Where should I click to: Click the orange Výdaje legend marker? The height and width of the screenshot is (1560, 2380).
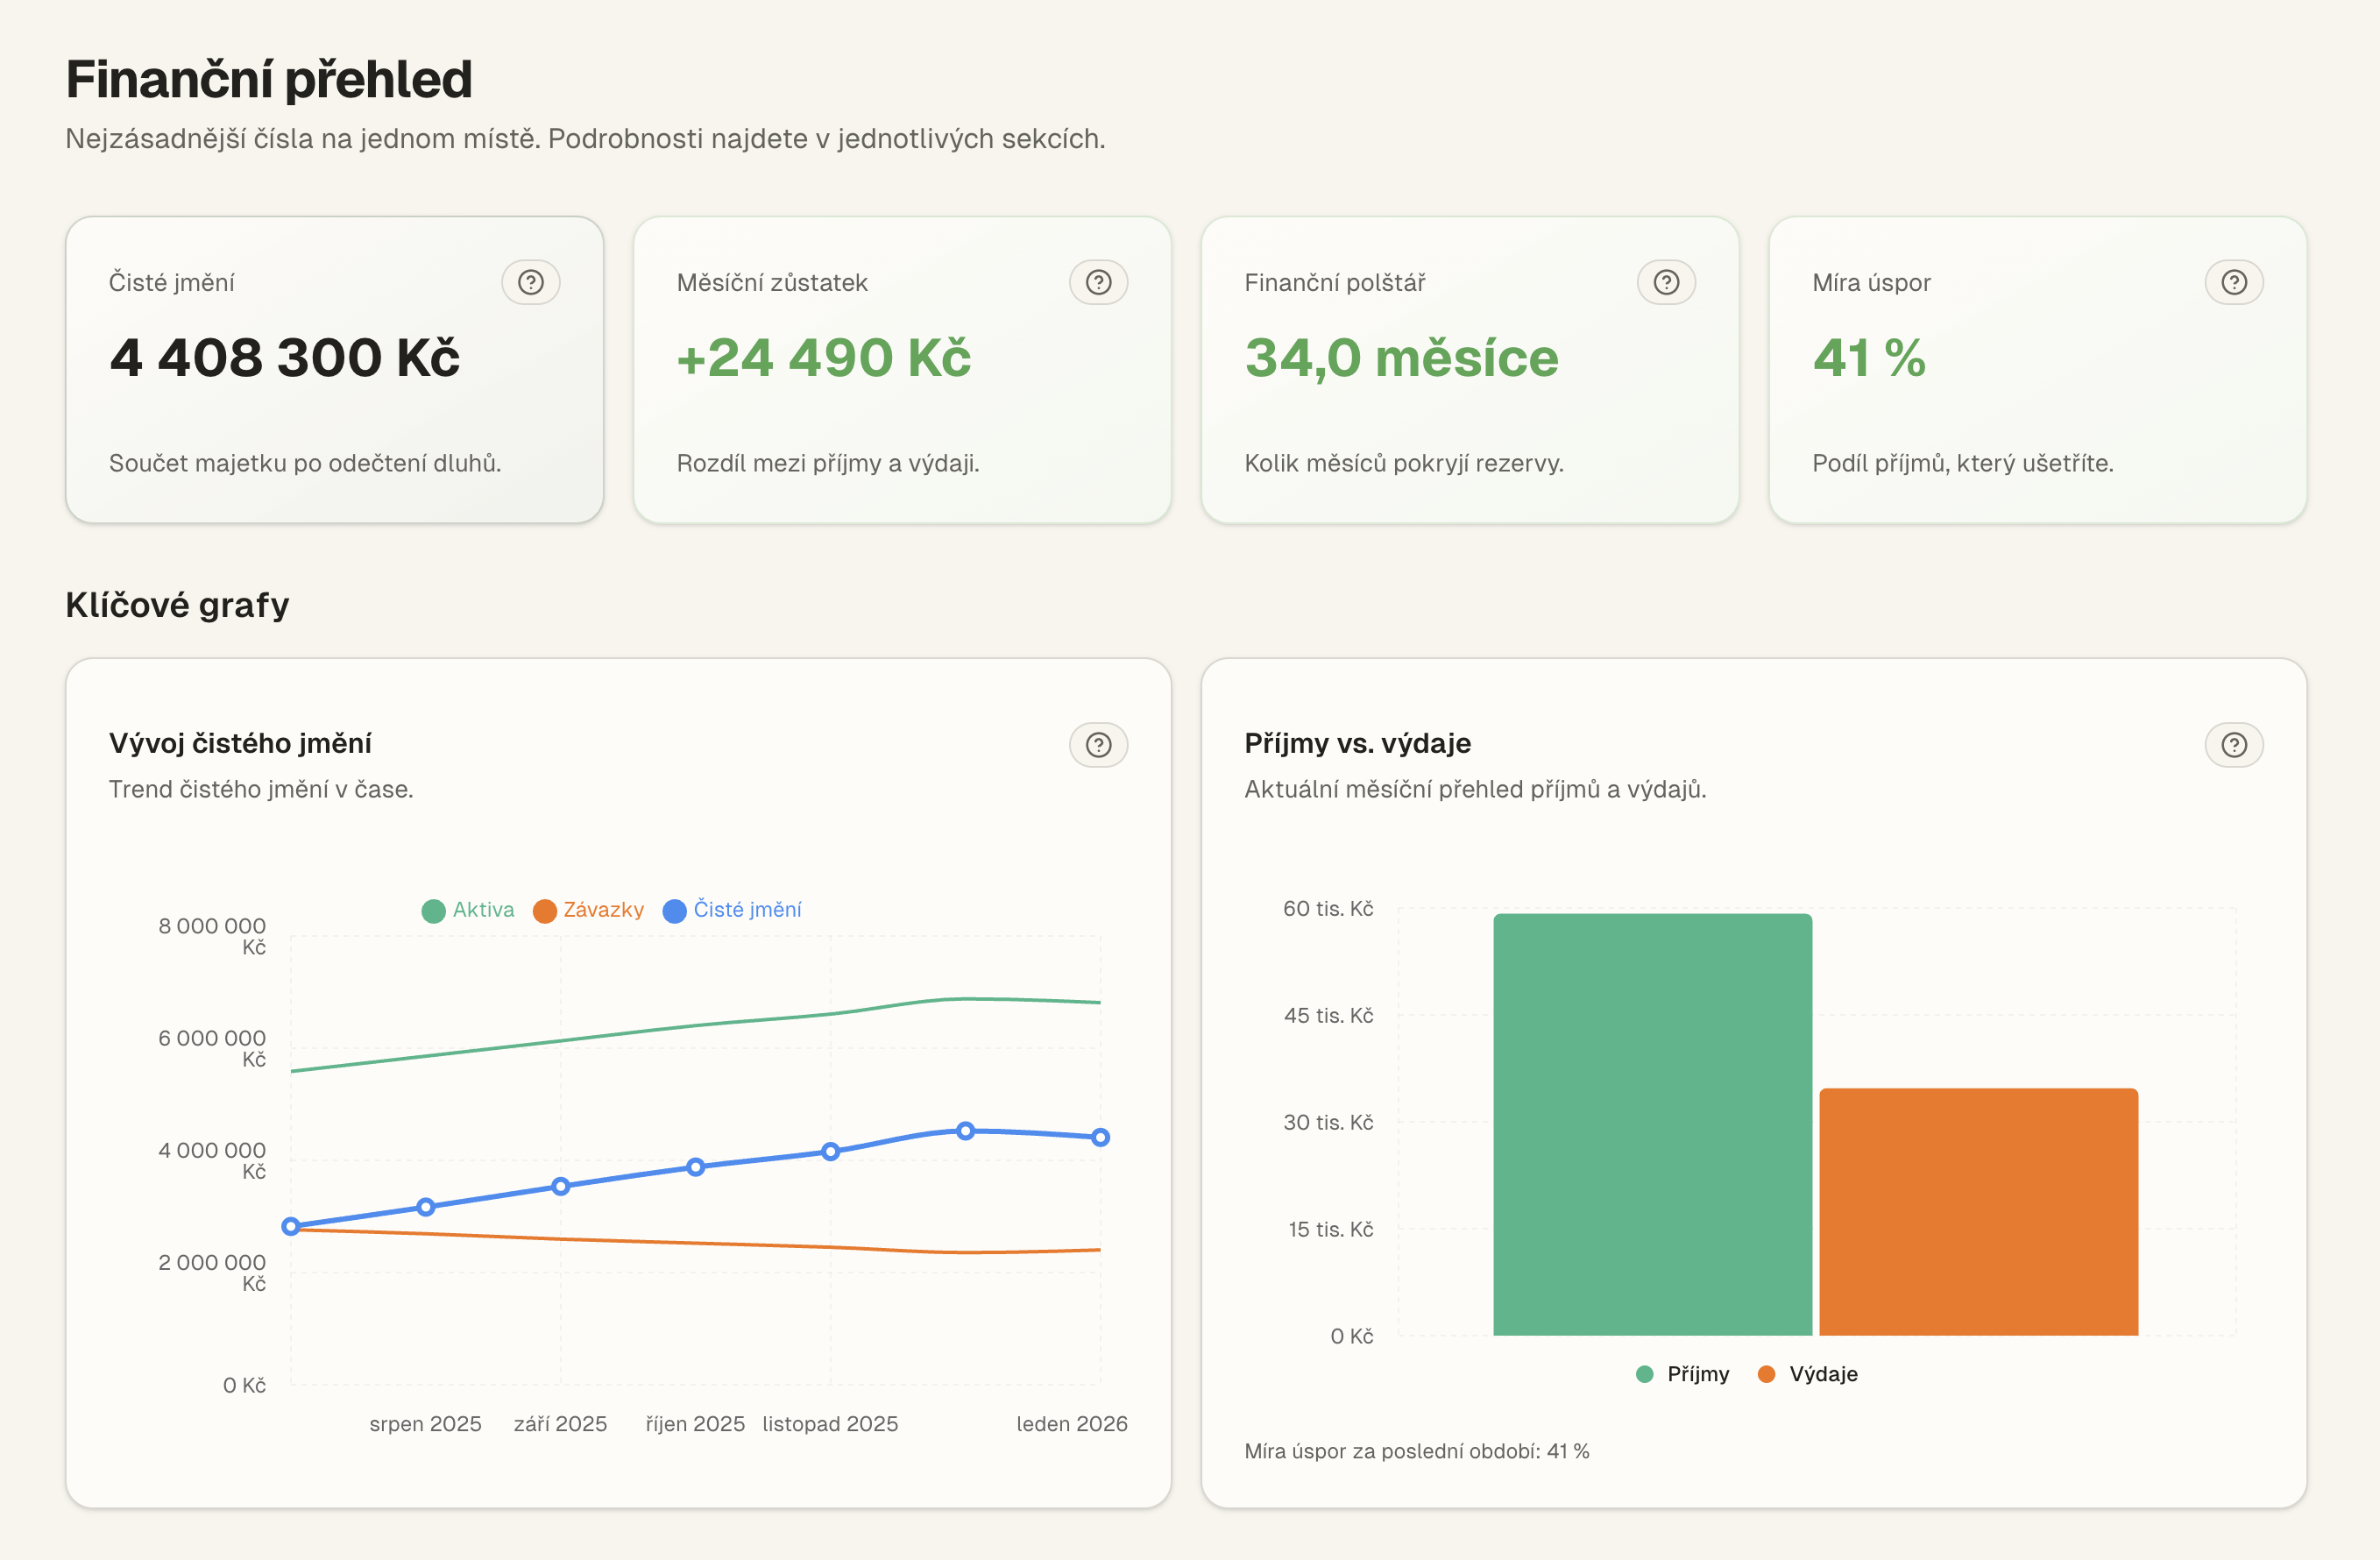(x=1766, y=1373)
